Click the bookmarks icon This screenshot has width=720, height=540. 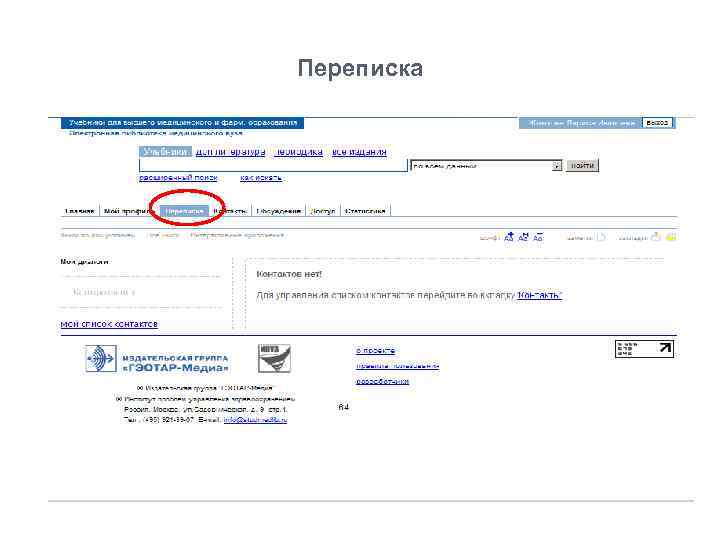point(656,237)
